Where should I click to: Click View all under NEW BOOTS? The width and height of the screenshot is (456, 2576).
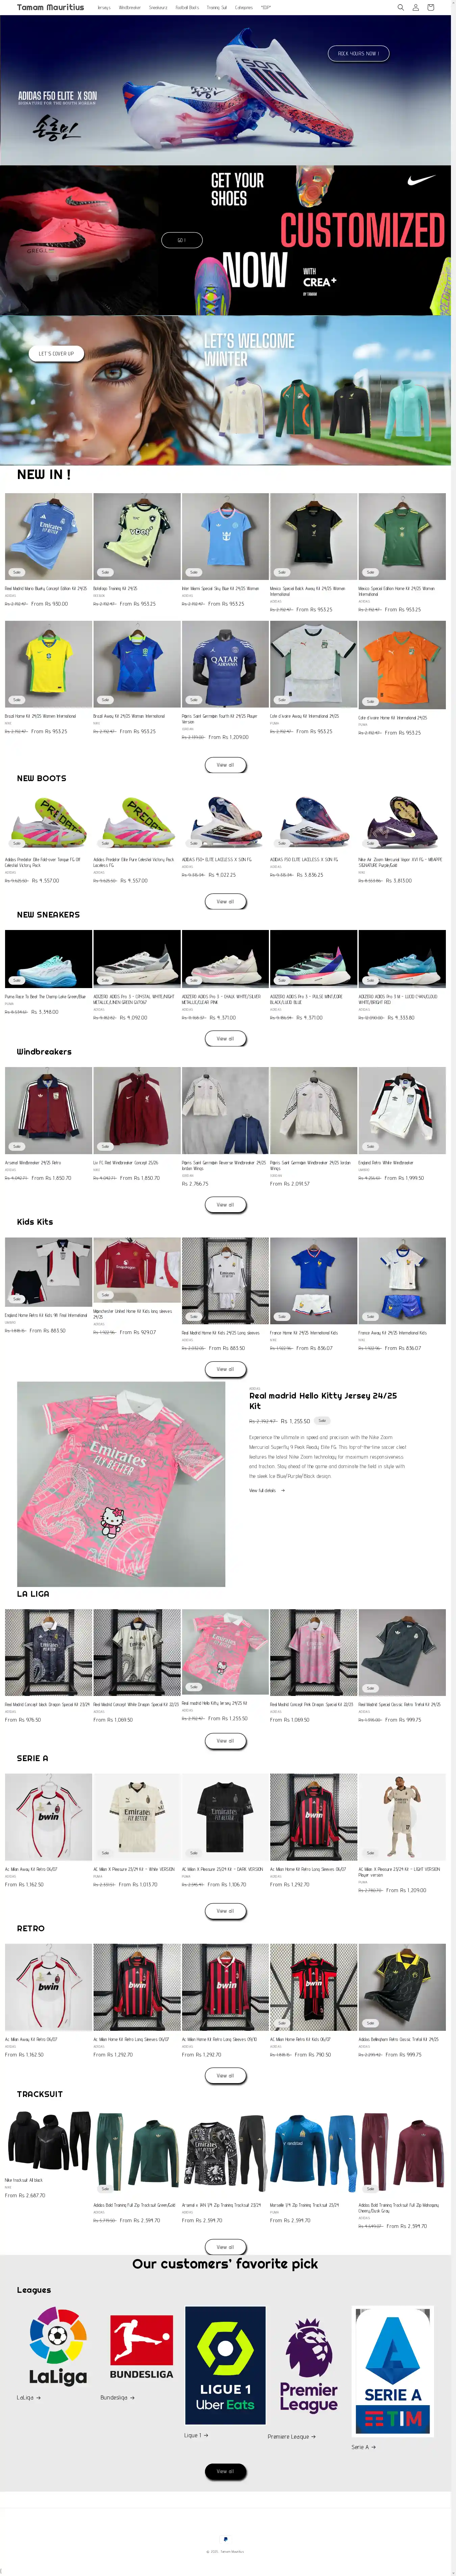click(225, 901)
